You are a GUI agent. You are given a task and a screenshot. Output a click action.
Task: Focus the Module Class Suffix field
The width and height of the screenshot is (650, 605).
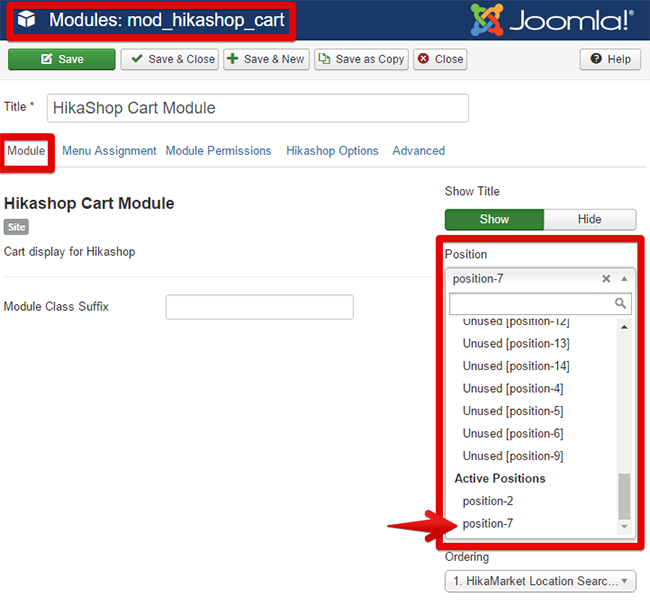tap(260, 307)
